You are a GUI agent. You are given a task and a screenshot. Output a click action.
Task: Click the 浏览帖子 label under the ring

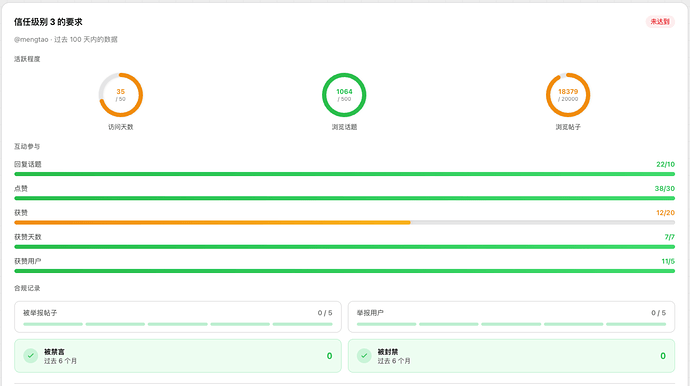coord(568,127)
